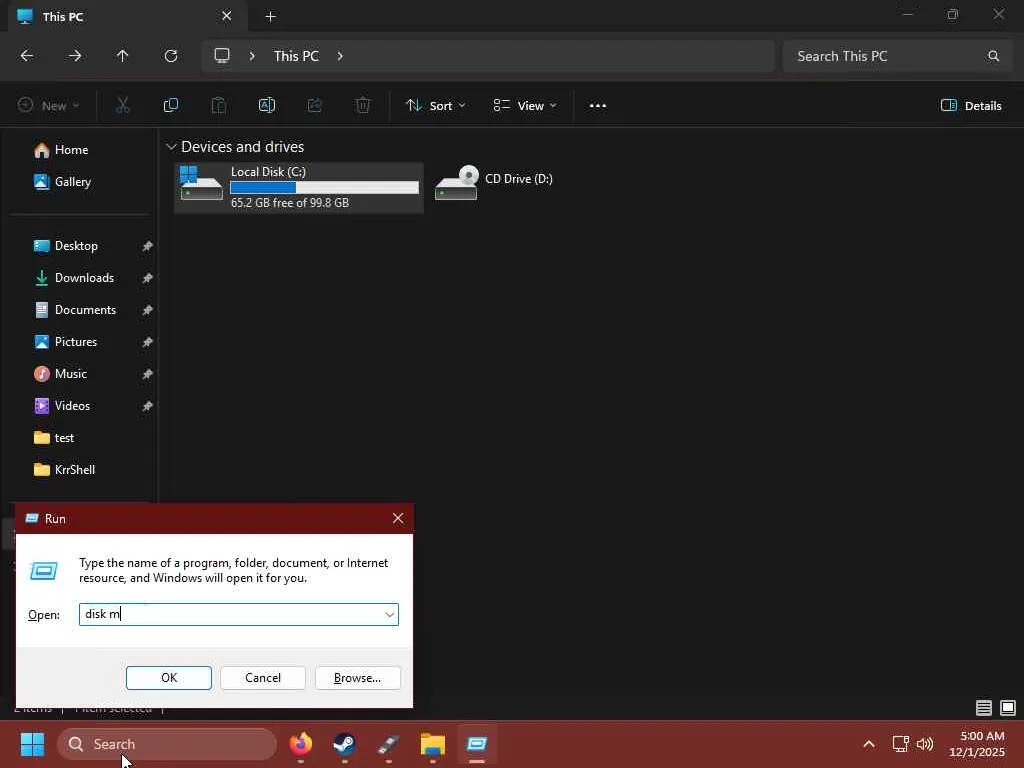Click the chevron before This PC in breadcrumb
Image resolution: width=1024 pixels, height=768 pixels.
(x=252, y=56)
